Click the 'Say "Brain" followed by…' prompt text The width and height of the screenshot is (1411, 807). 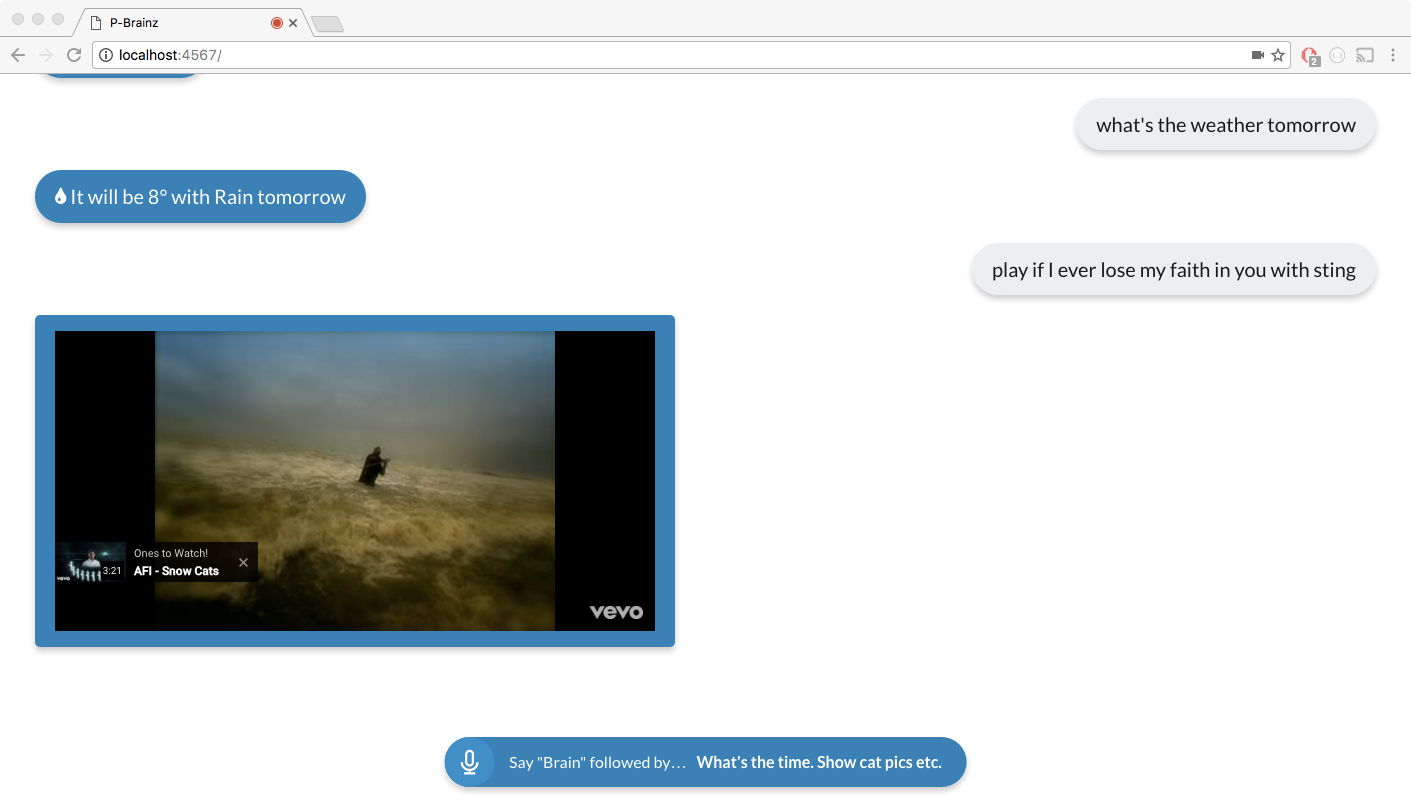coord(597,762)
